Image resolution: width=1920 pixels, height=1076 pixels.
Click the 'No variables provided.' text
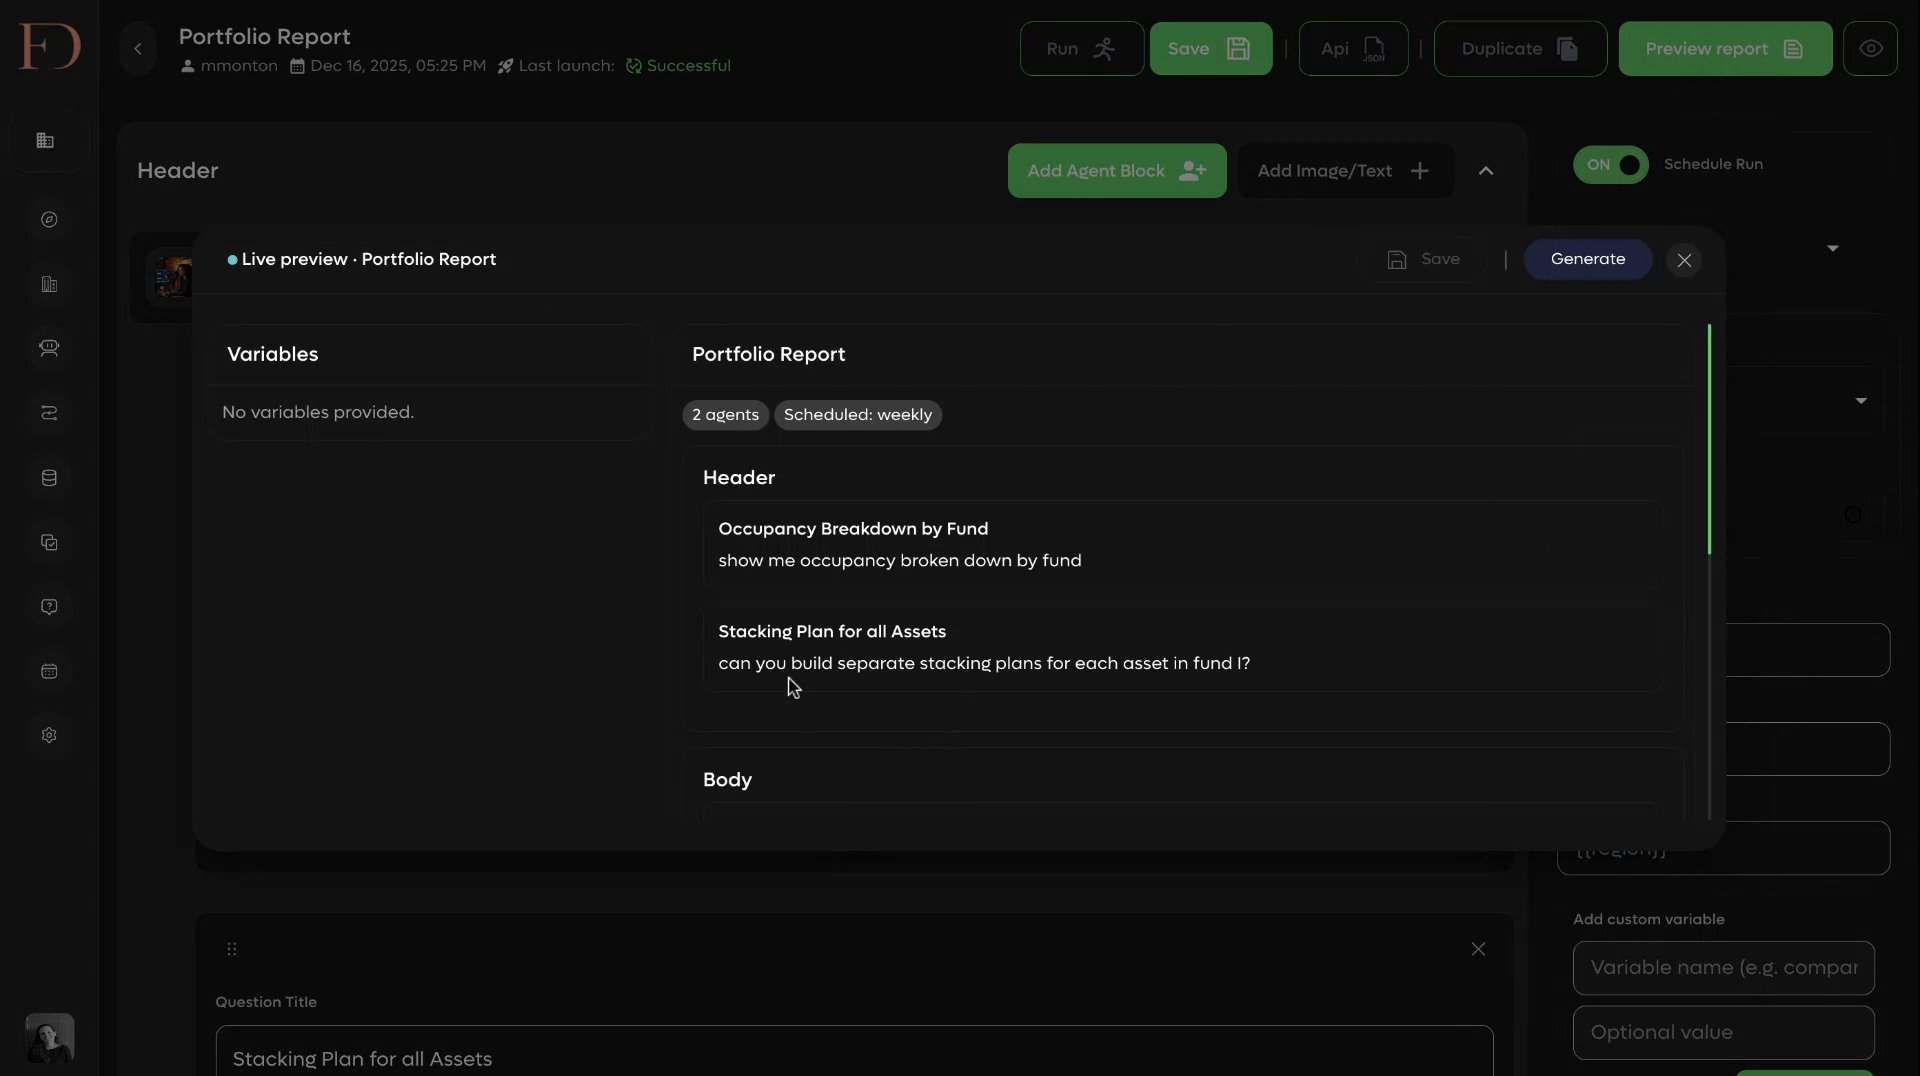pyautogui.click(x=318, y=412)
